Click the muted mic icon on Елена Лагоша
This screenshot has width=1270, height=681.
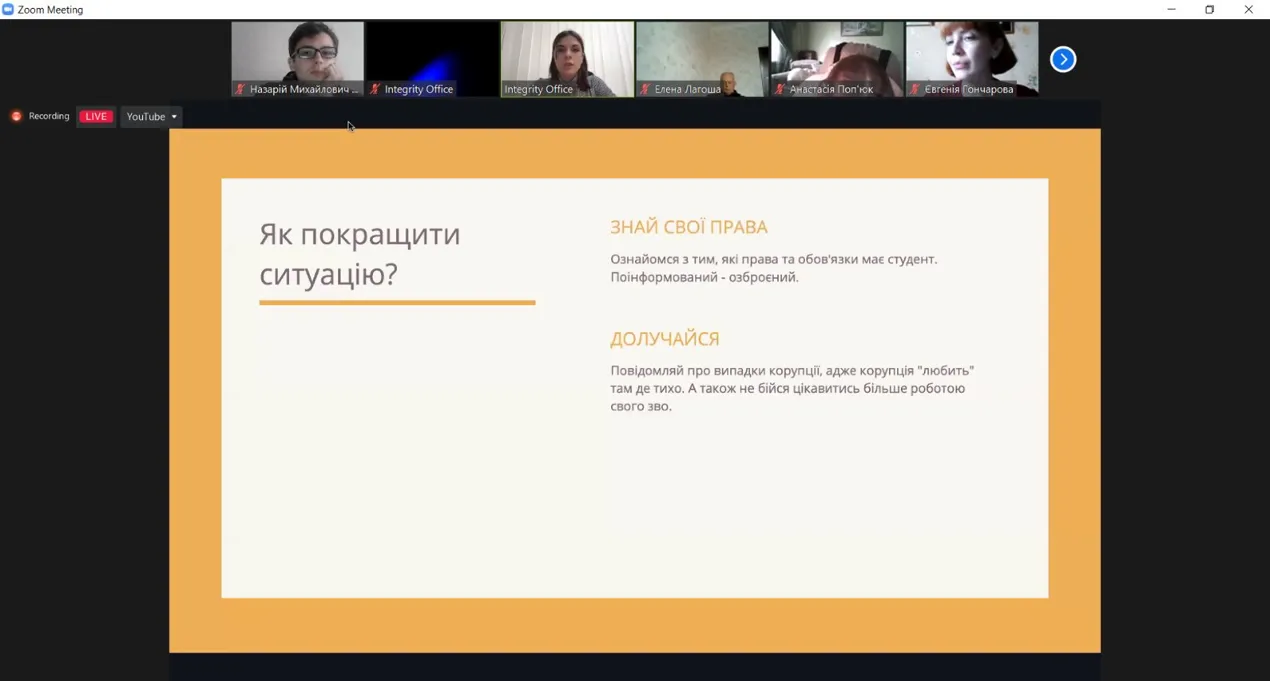pyautogui.click(x=645, y=89)
